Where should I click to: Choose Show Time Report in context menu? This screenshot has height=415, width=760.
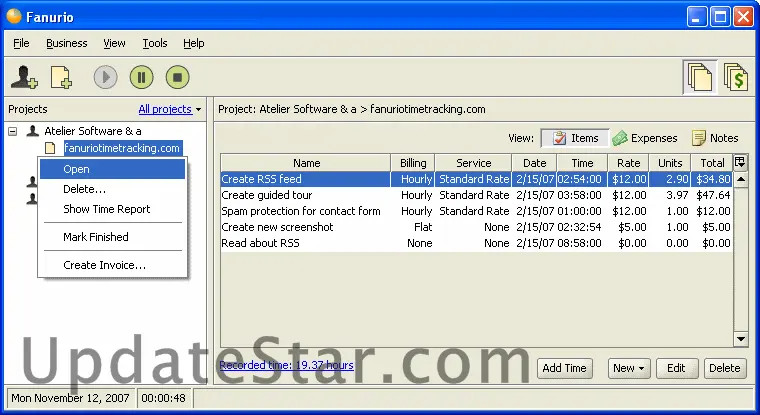(x=112, y=209)
